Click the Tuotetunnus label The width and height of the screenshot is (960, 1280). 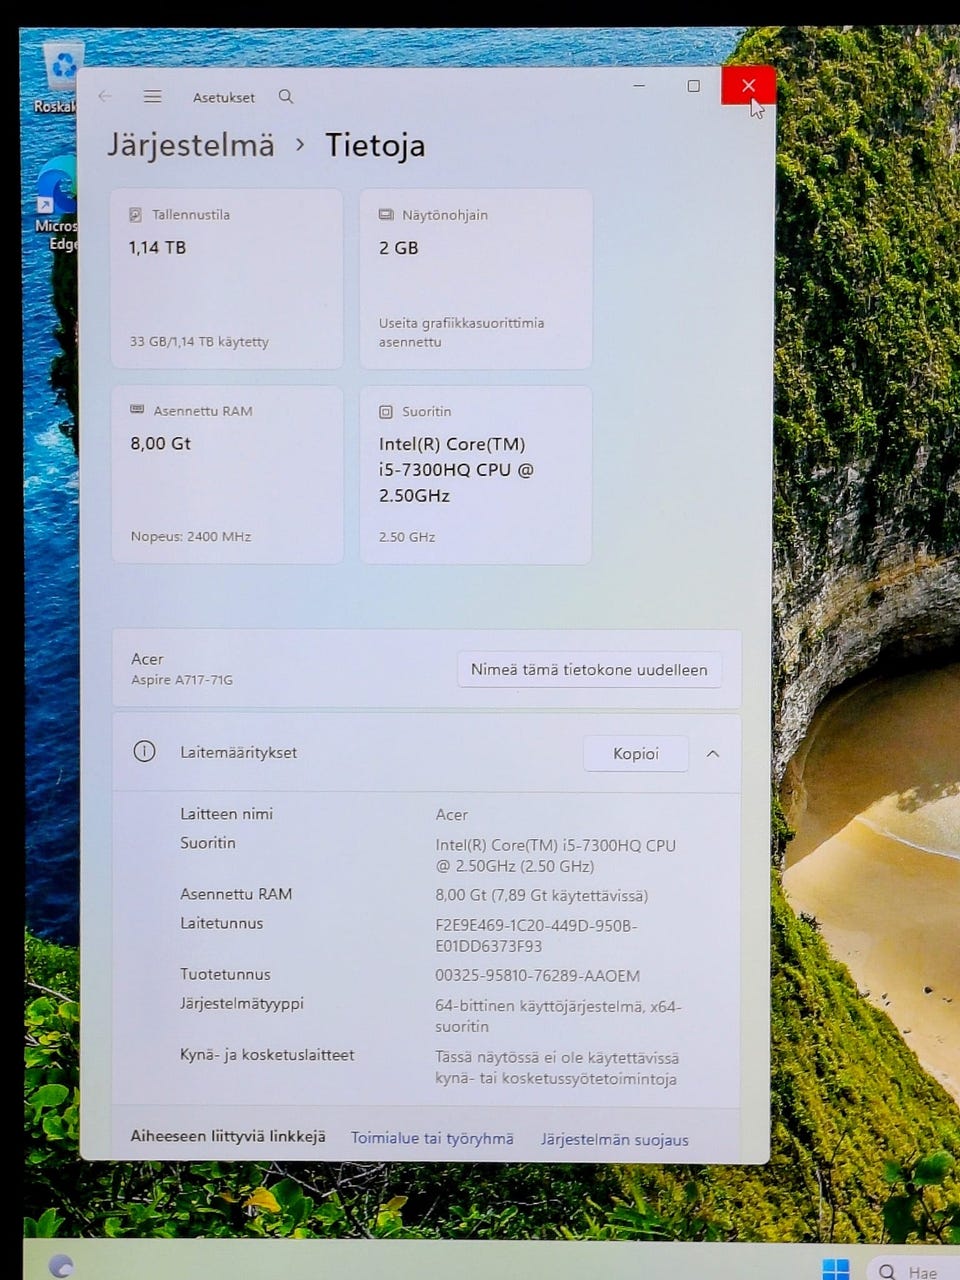point(225,974)
